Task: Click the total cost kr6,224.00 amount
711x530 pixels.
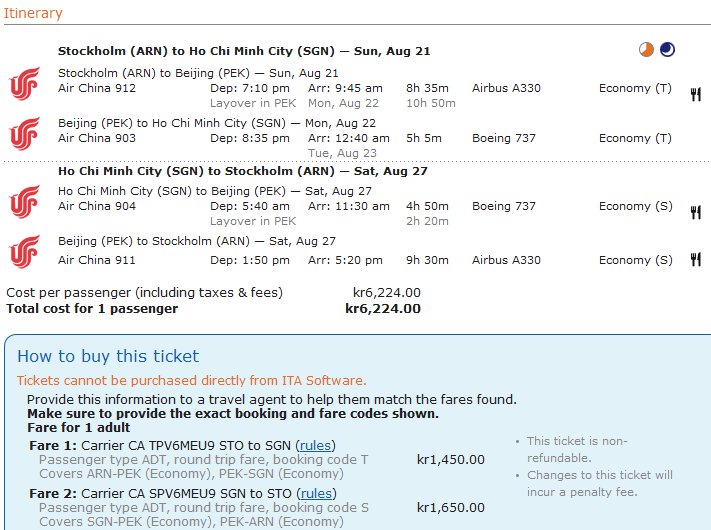Action: 383,309
